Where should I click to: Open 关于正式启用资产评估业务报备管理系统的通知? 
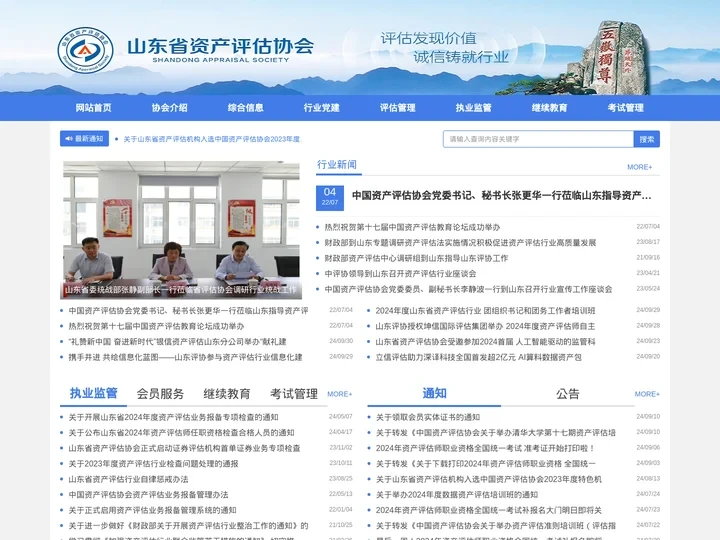(x=152, y=510)
